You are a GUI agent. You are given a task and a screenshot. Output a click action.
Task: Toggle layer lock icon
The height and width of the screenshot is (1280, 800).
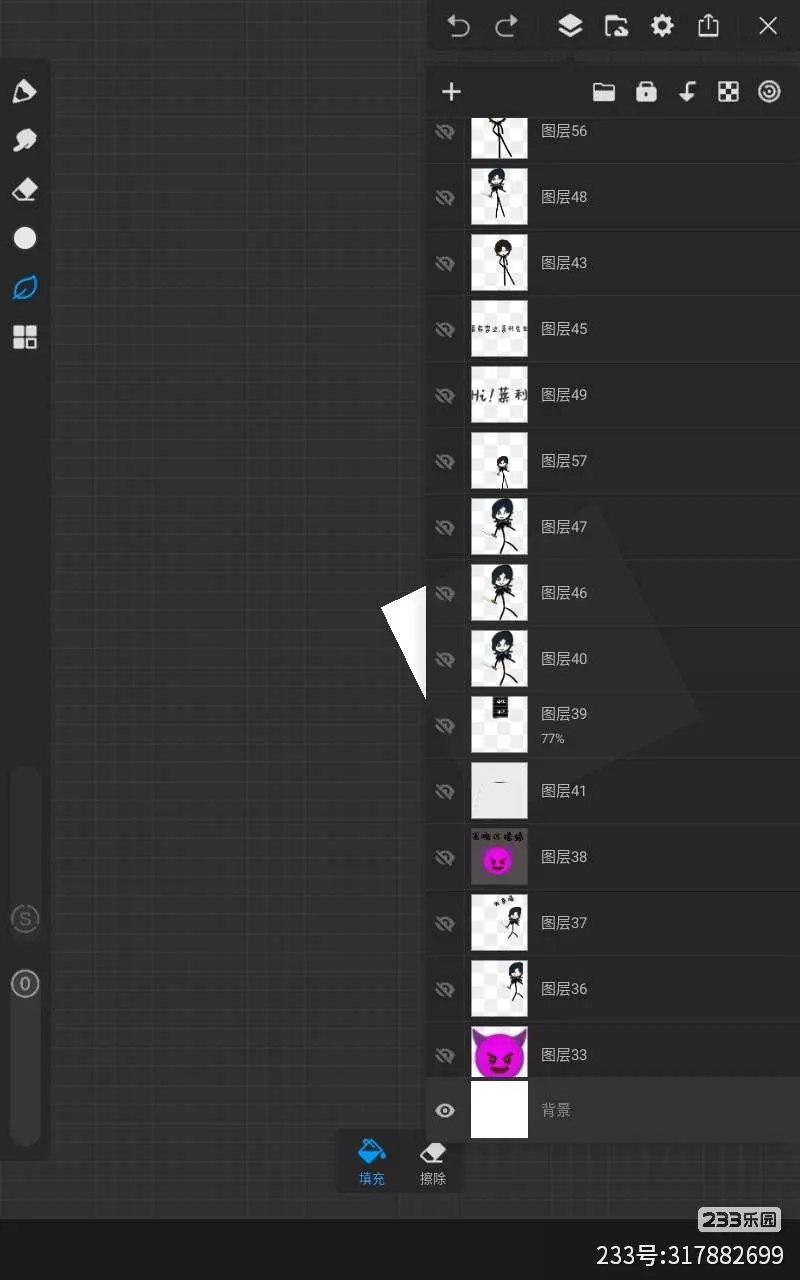coord(646,92)
